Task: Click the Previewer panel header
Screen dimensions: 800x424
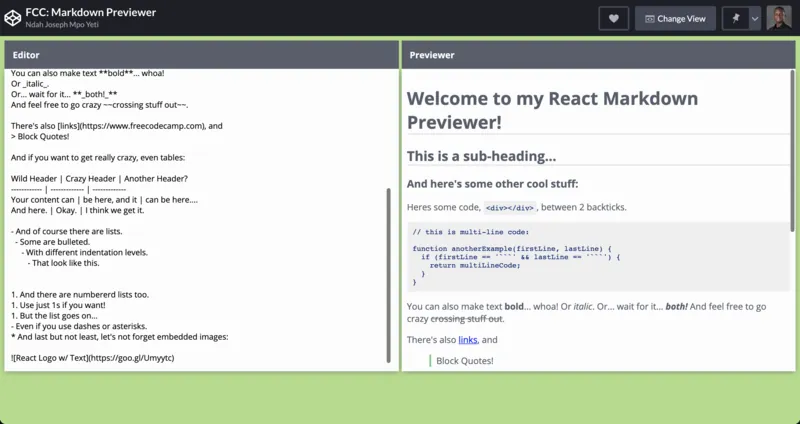Action: (598, 55)
